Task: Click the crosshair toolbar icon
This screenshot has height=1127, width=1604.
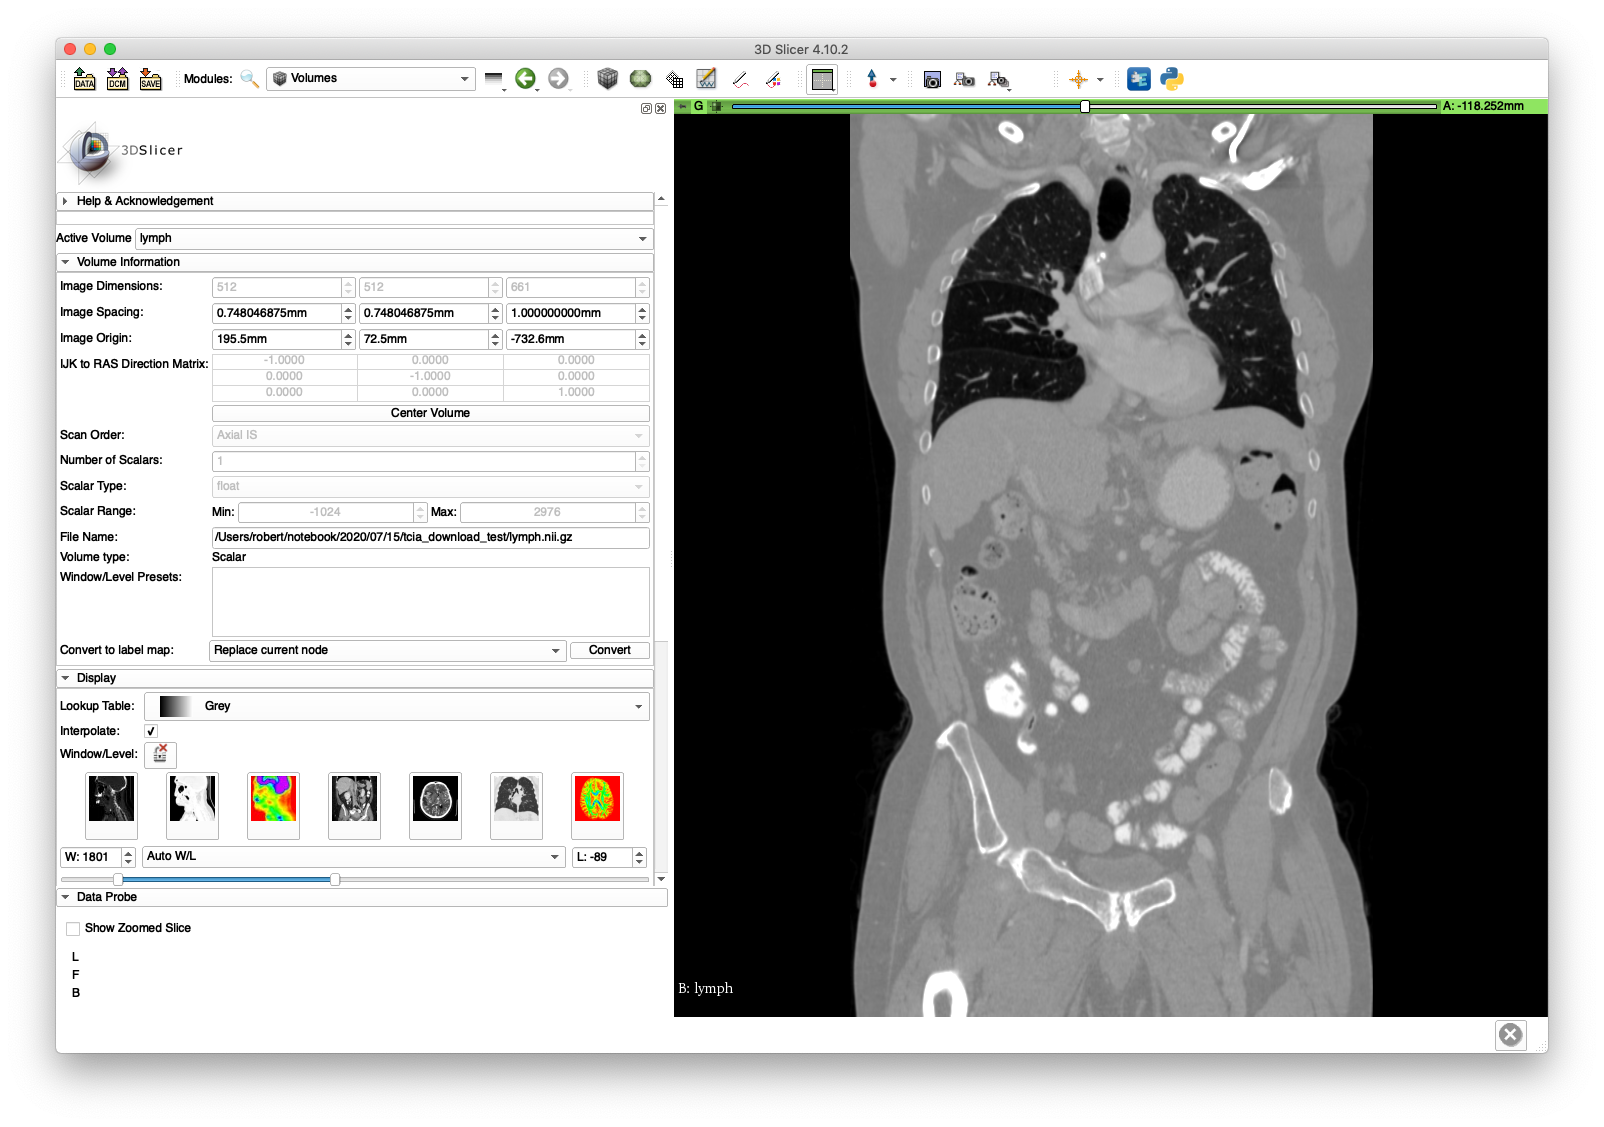Action: pyautogui.click(x=1080, y=79)
